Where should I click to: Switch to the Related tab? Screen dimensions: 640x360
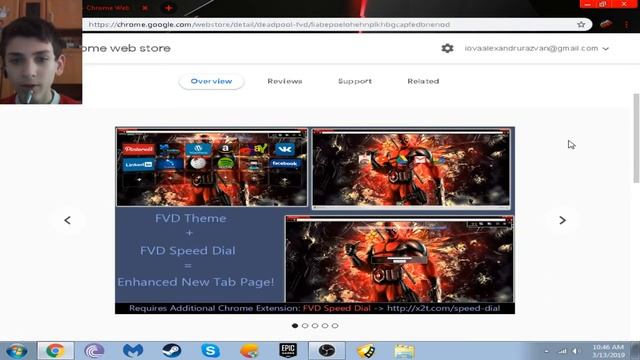(x=423, y=81)
